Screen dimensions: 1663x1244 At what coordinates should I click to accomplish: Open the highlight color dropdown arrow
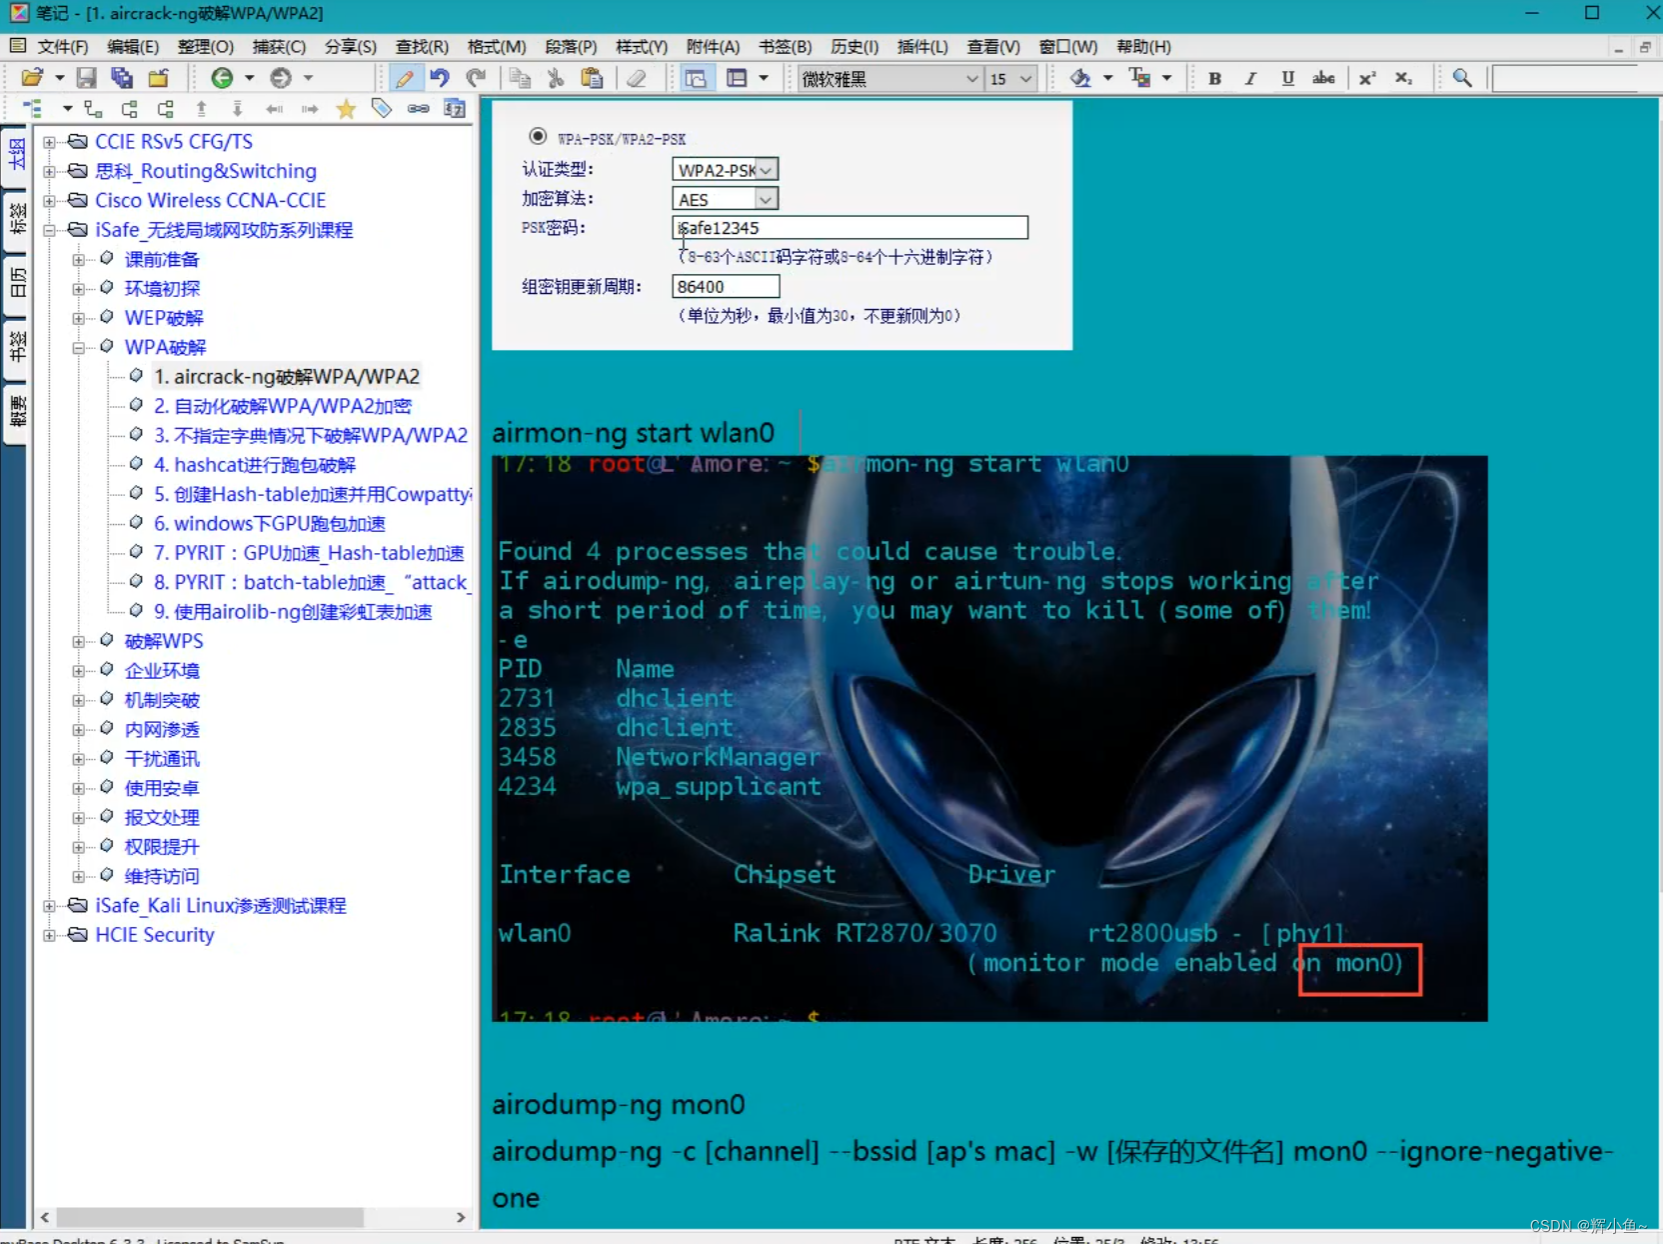point(1108,78)
